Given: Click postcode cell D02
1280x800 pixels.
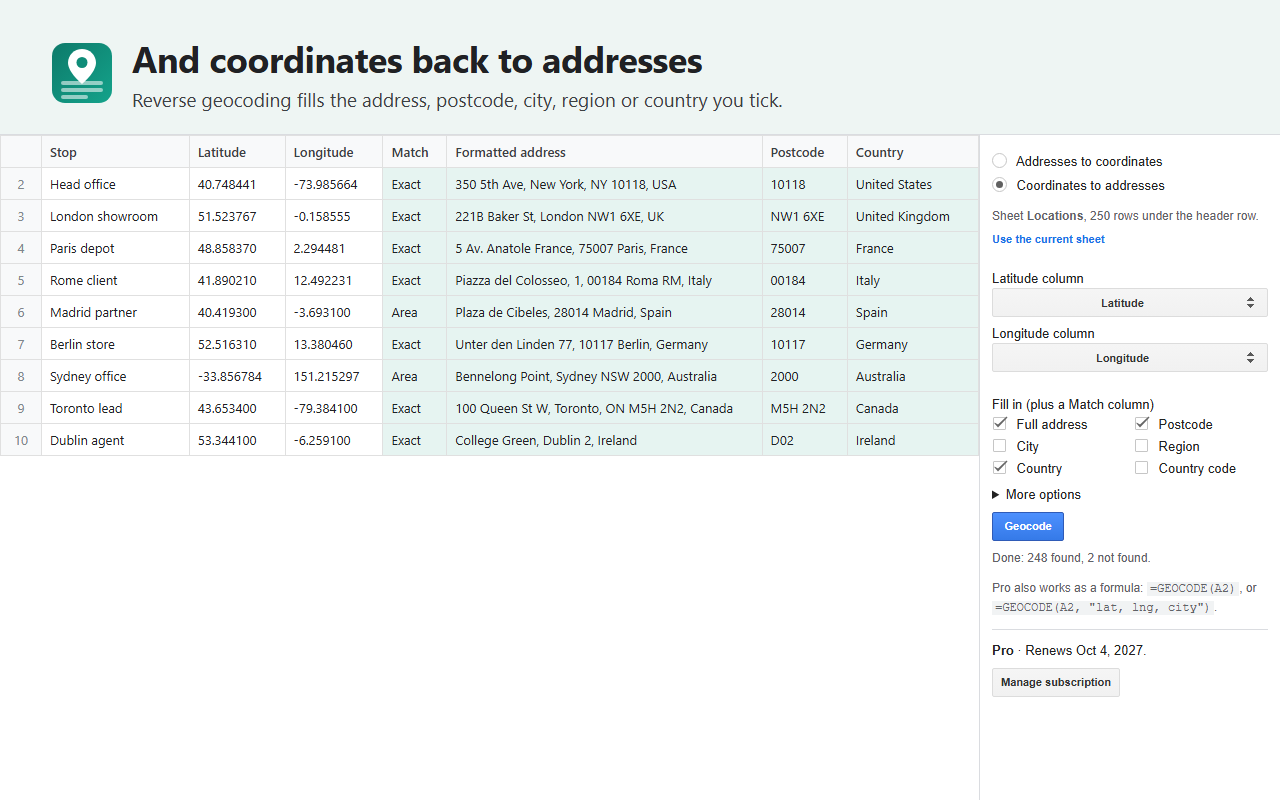Looking at the screenshot, I should coord(805,440).
